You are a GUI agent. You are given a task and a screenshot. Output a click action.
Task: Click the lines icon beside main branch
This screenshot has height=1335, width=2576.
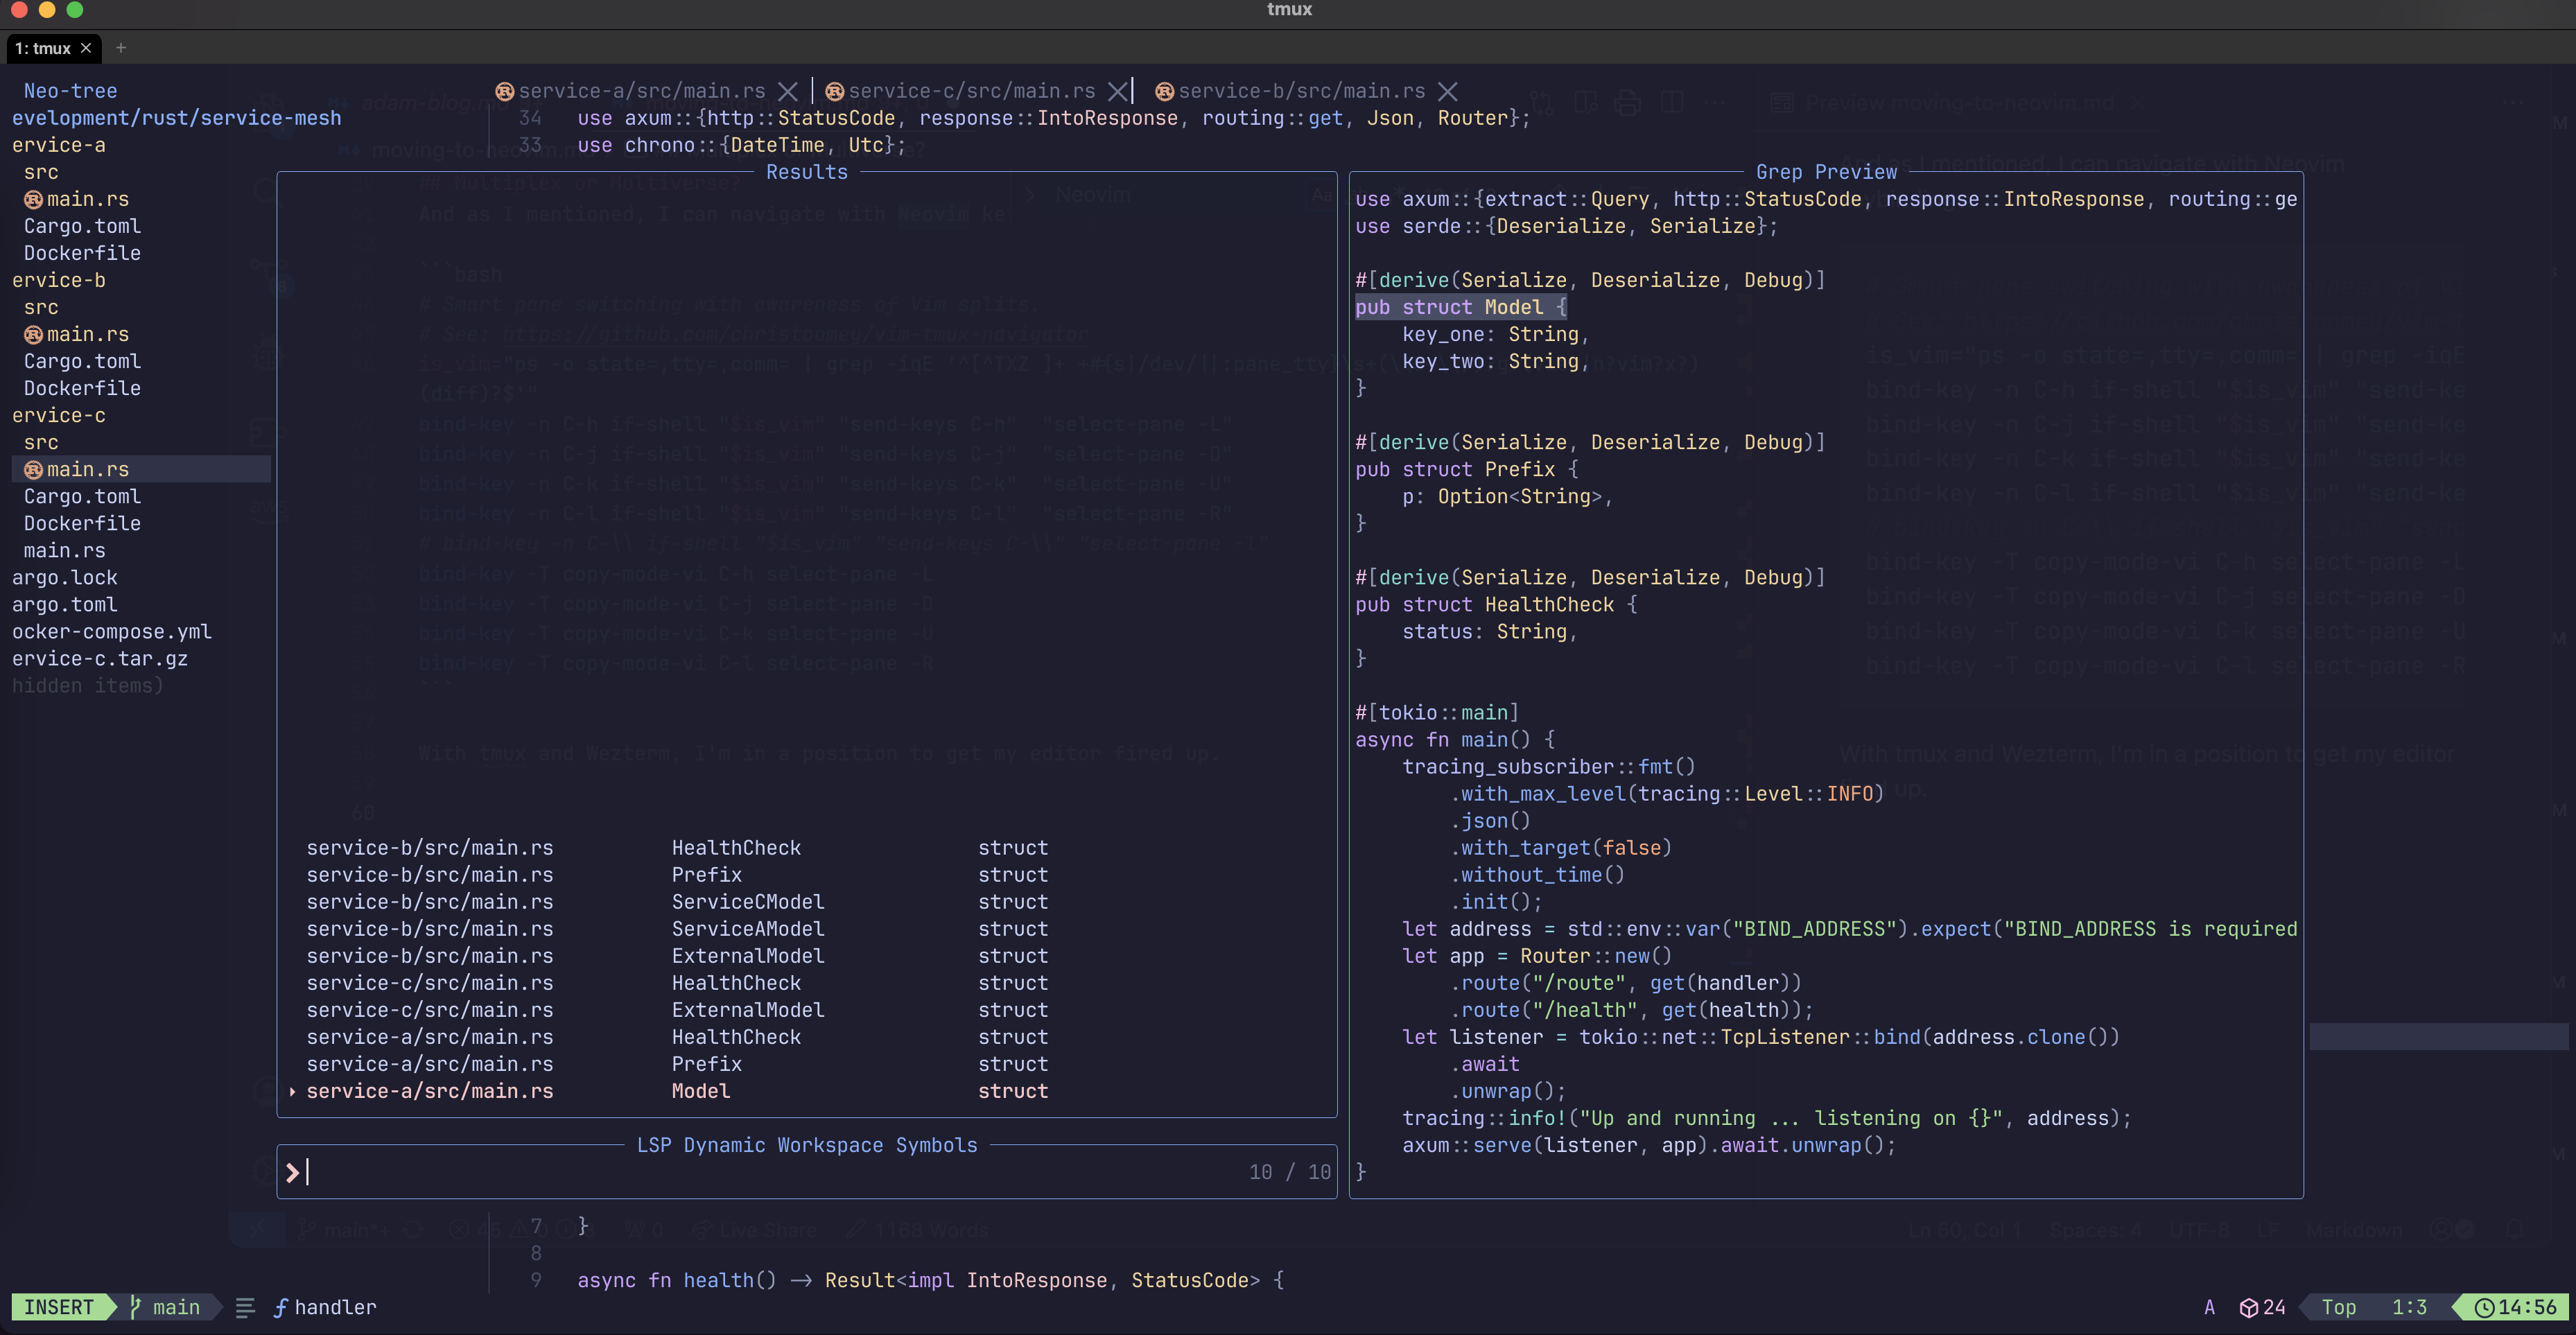(x=245, y=1307)
